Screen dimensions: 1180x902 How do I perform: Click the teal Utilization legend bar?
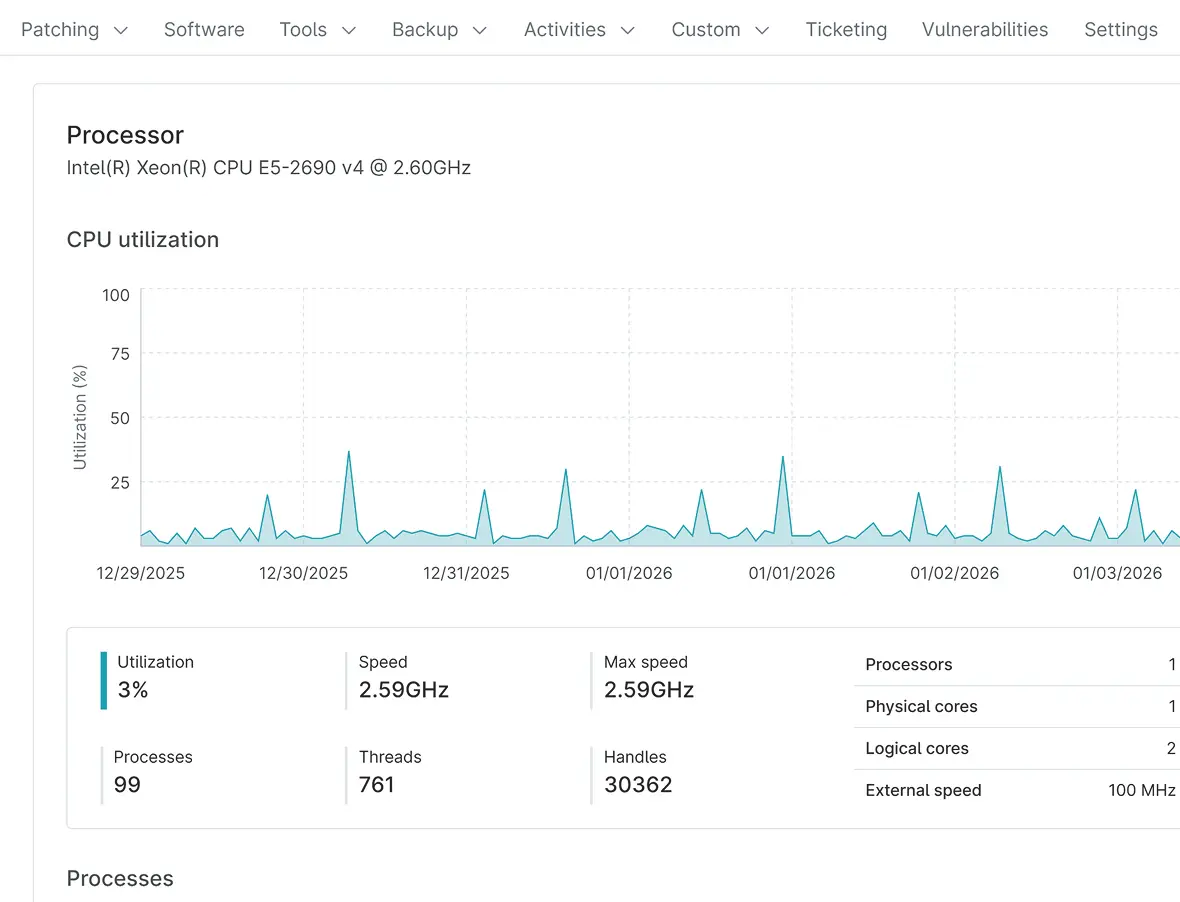pos(104,680)
